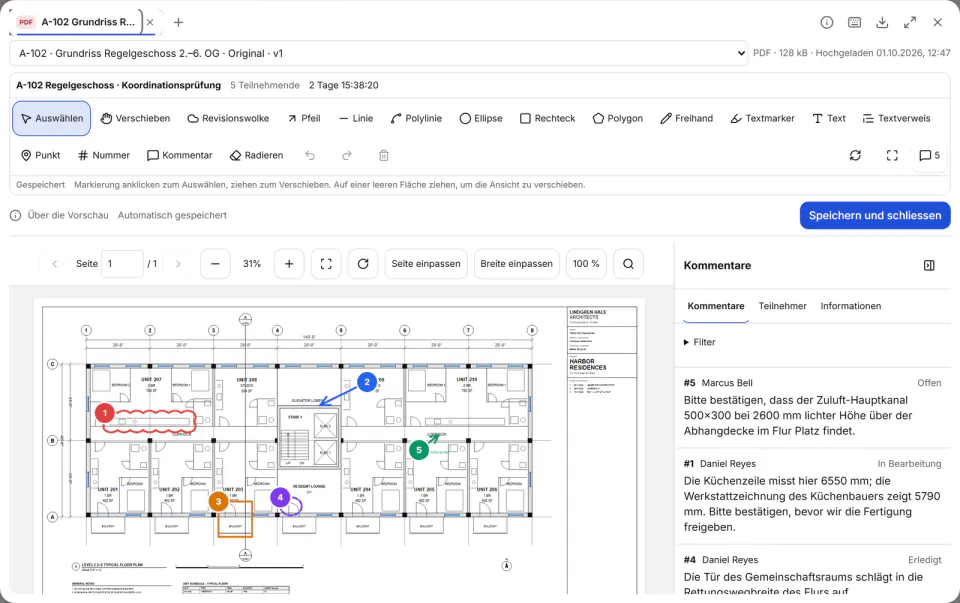Switch to the Kommentare tab

pyautogui.click(x=716, y=306)
